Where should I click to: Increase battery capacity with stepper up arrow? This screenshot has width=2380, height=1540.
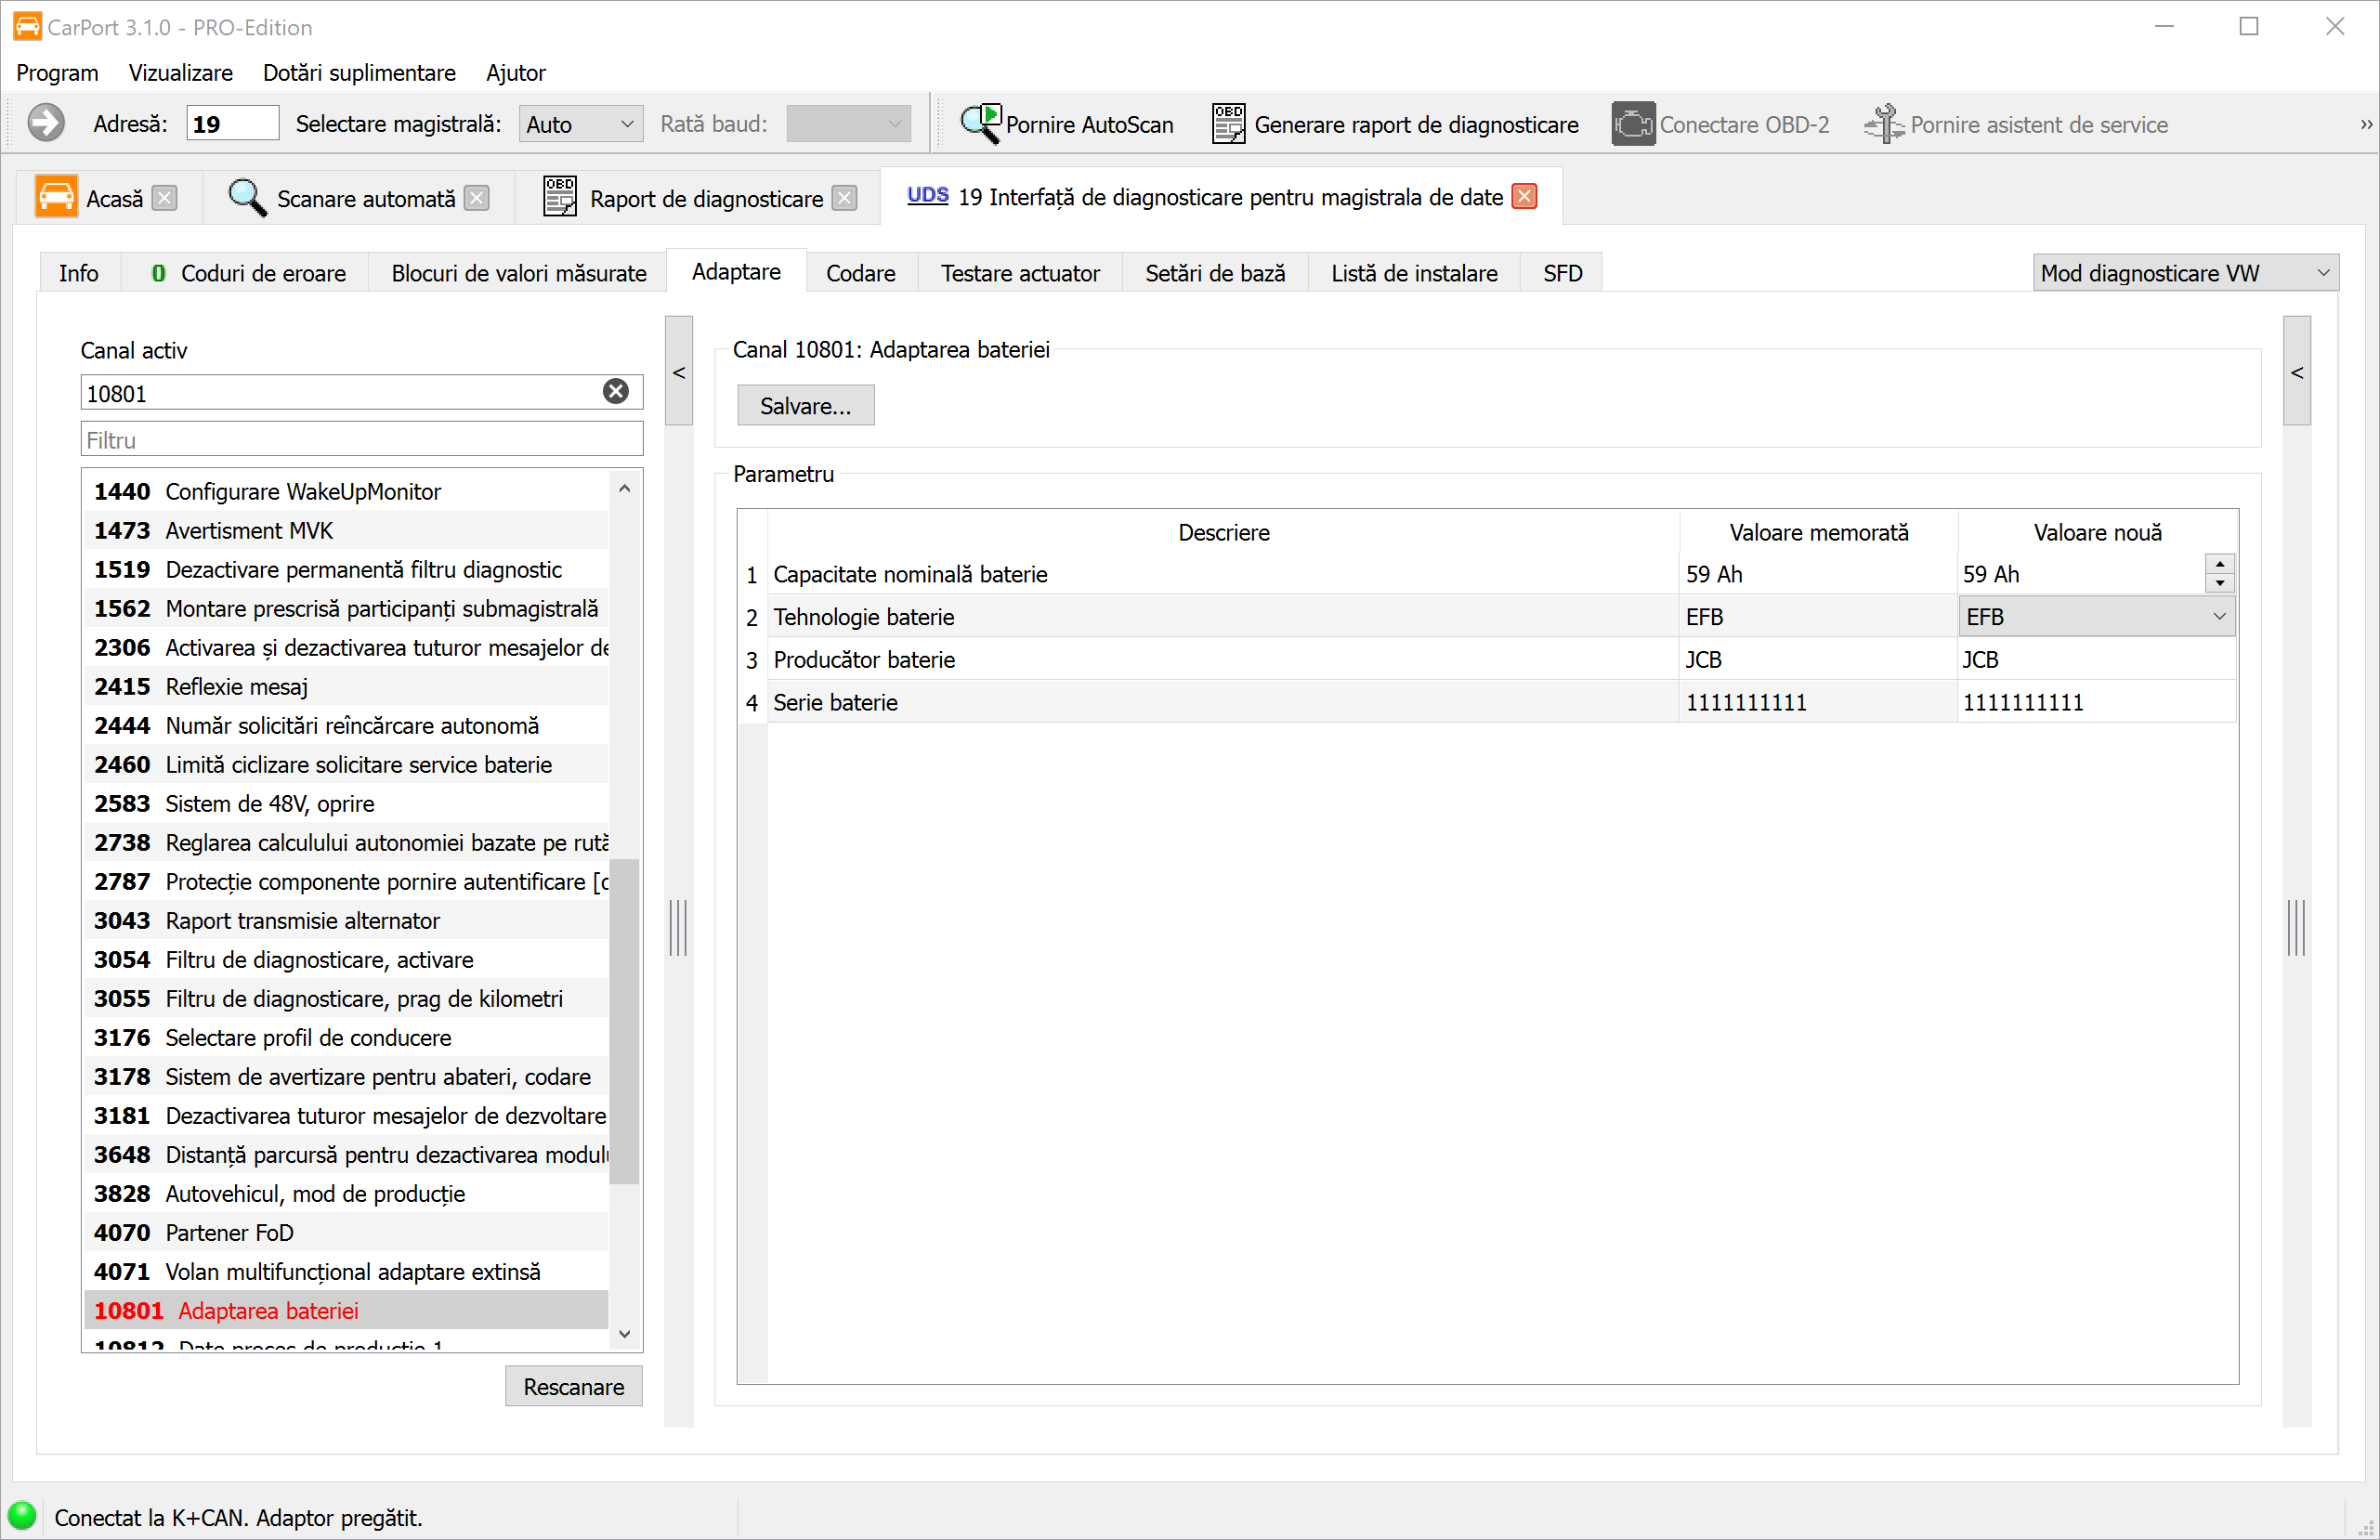[2219, 565]
